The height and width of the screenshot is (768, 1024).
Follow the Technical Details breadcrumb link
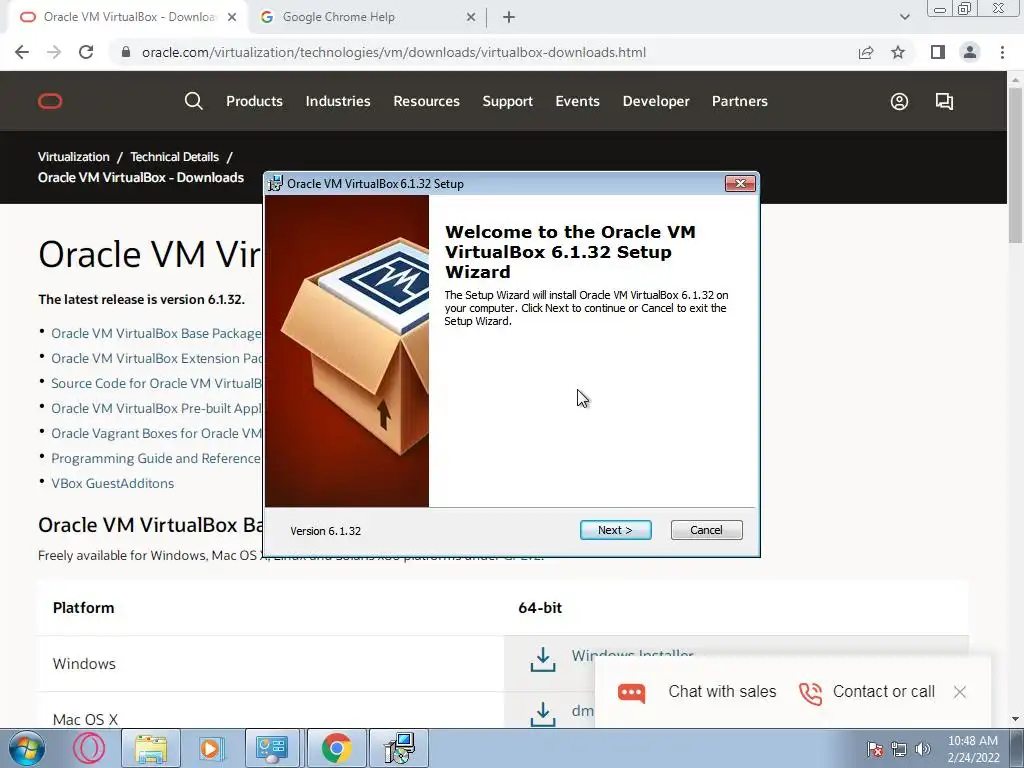pos(174,157)
